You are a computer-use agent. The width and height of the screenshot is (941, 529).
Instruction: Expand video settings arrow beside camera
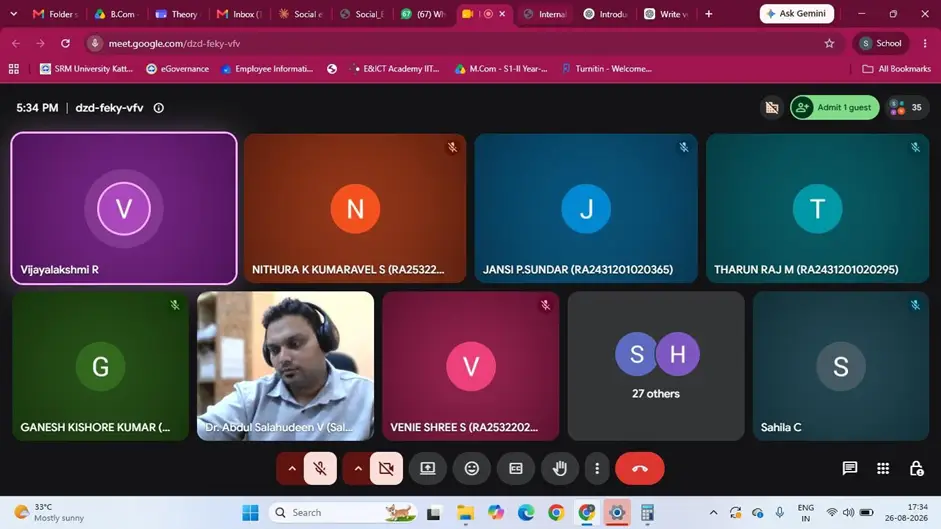tap(358, 468)
